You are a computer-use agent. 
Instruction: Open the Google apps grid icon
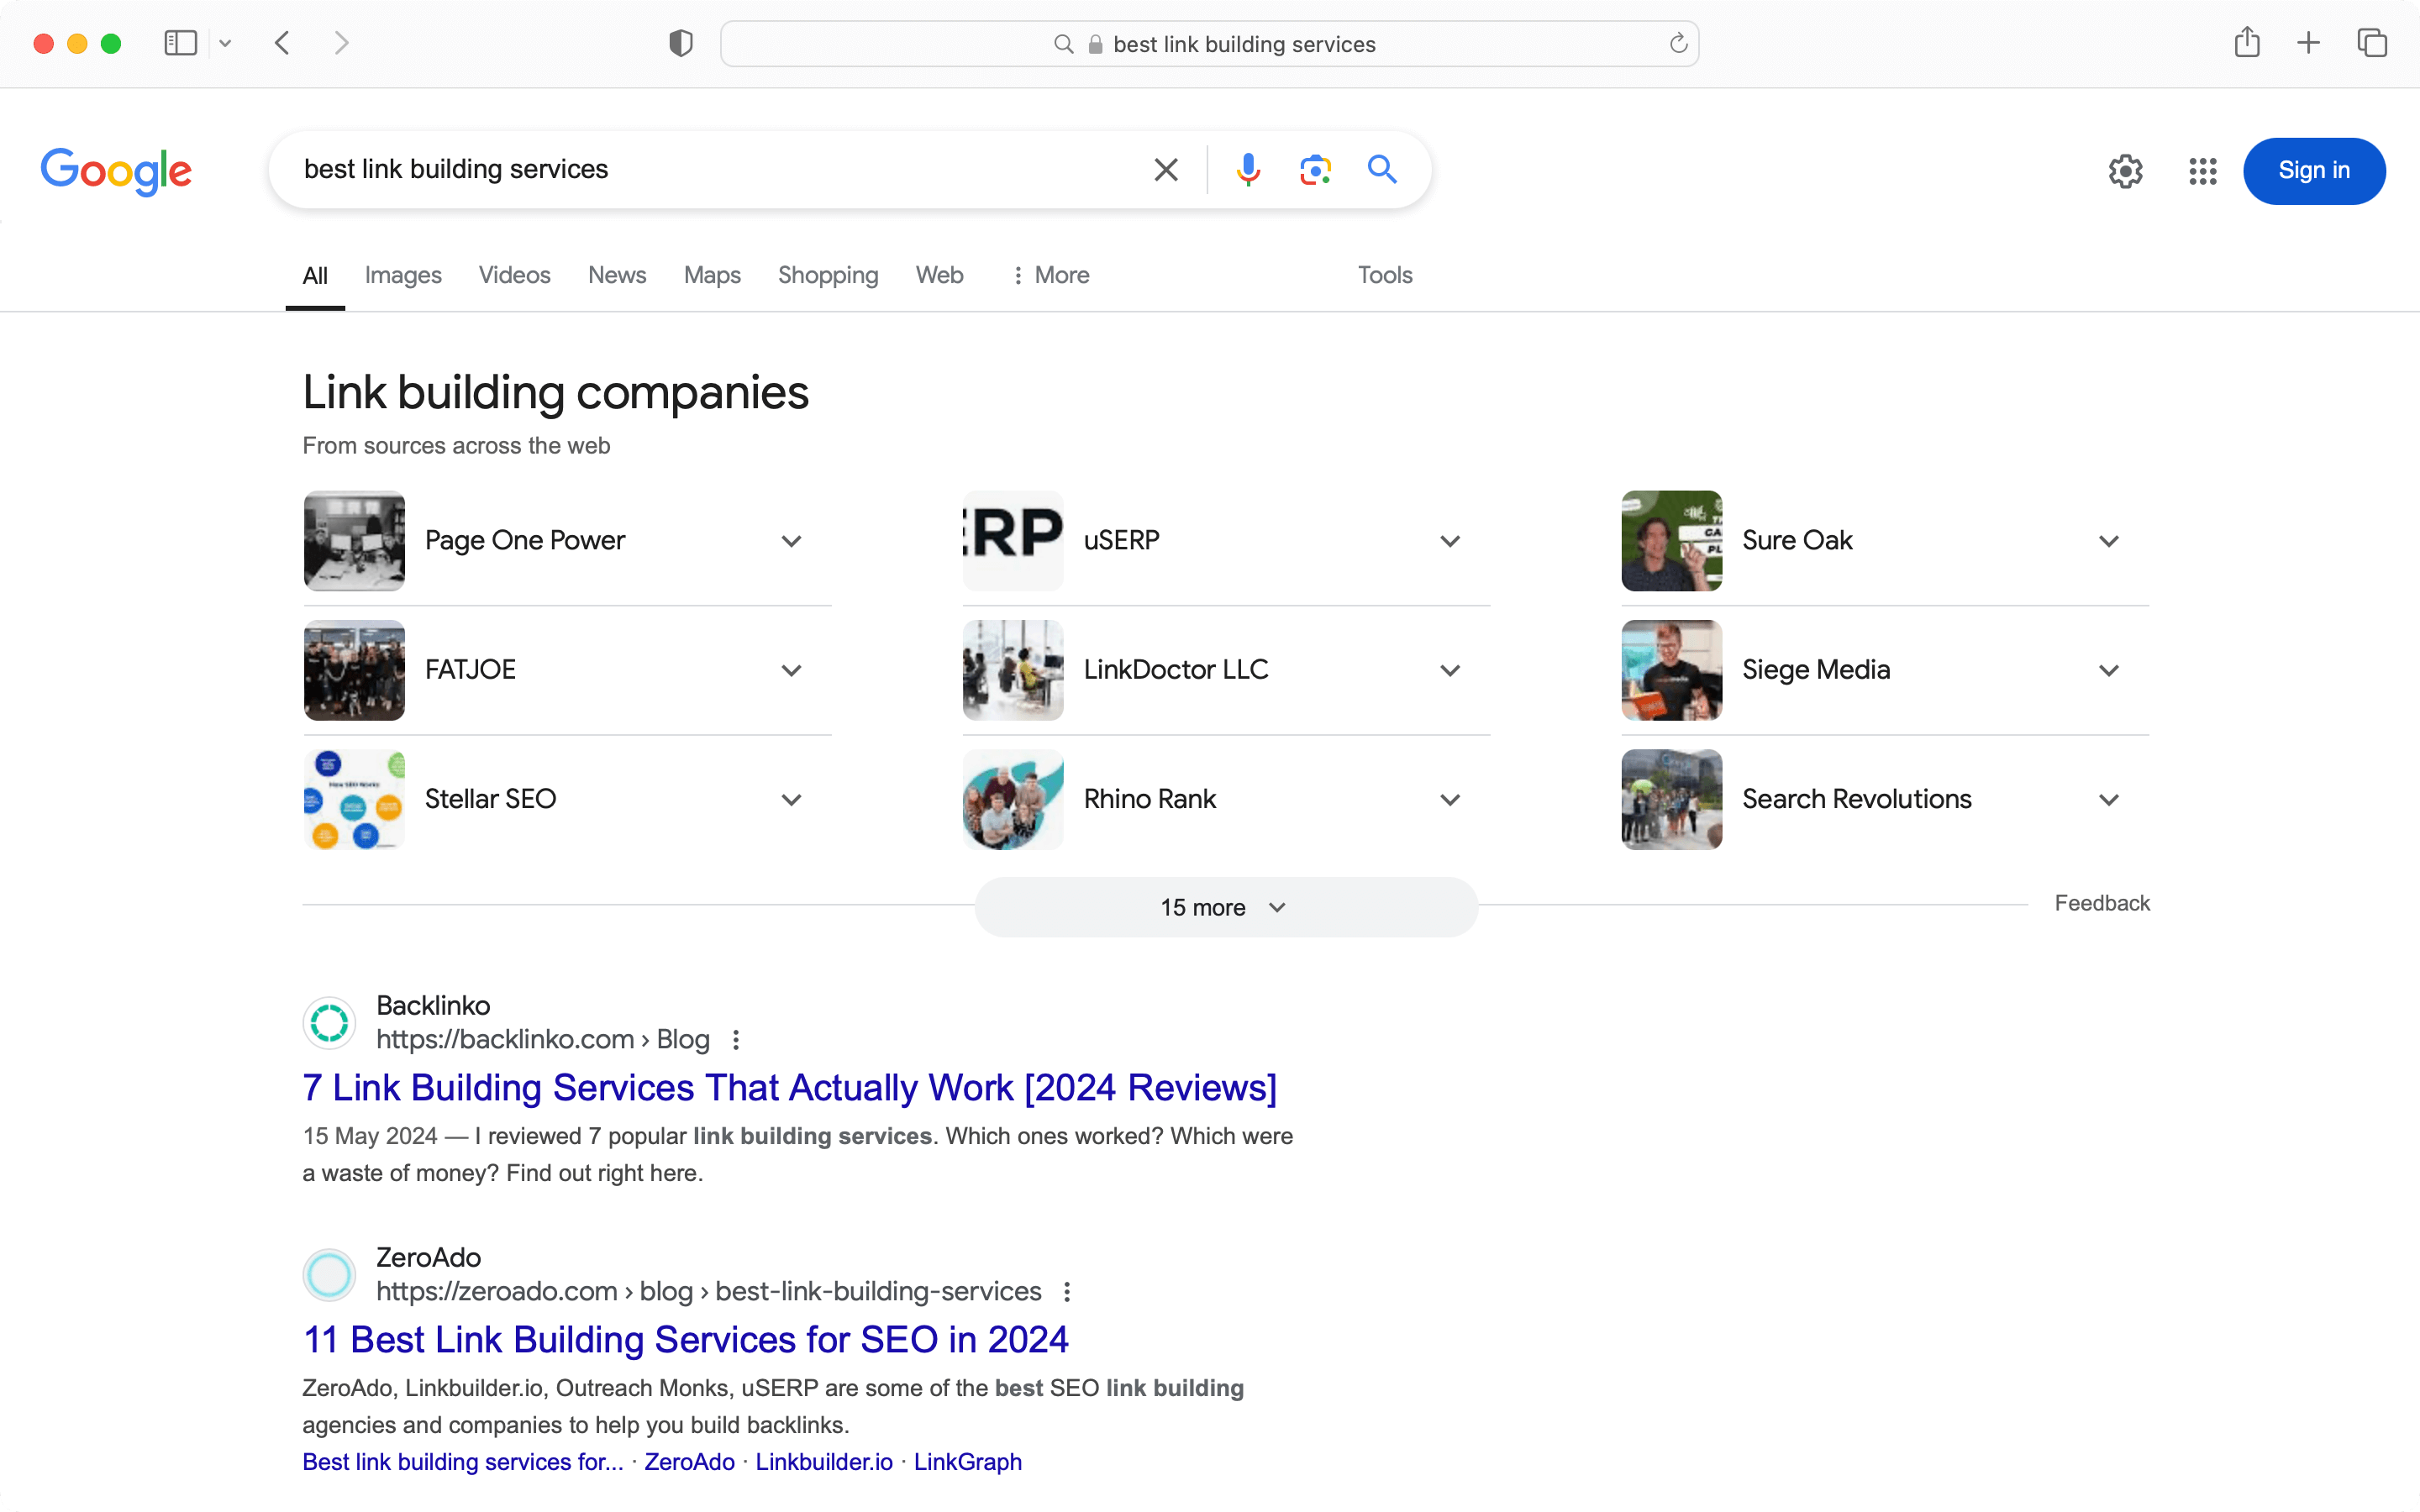tap(2202, 171)
